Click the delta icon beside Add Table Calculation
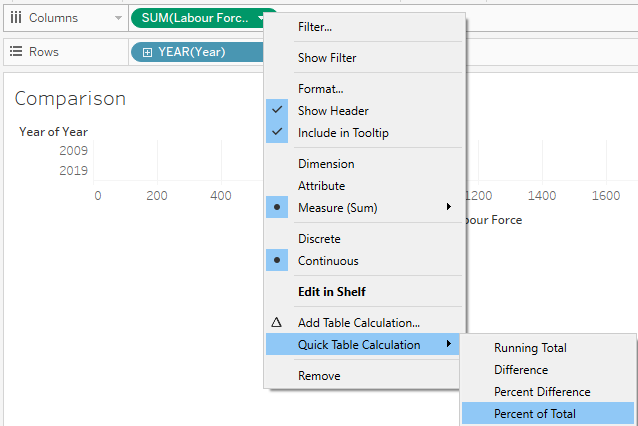The image size is (638, 426). (x=277, y=323)
